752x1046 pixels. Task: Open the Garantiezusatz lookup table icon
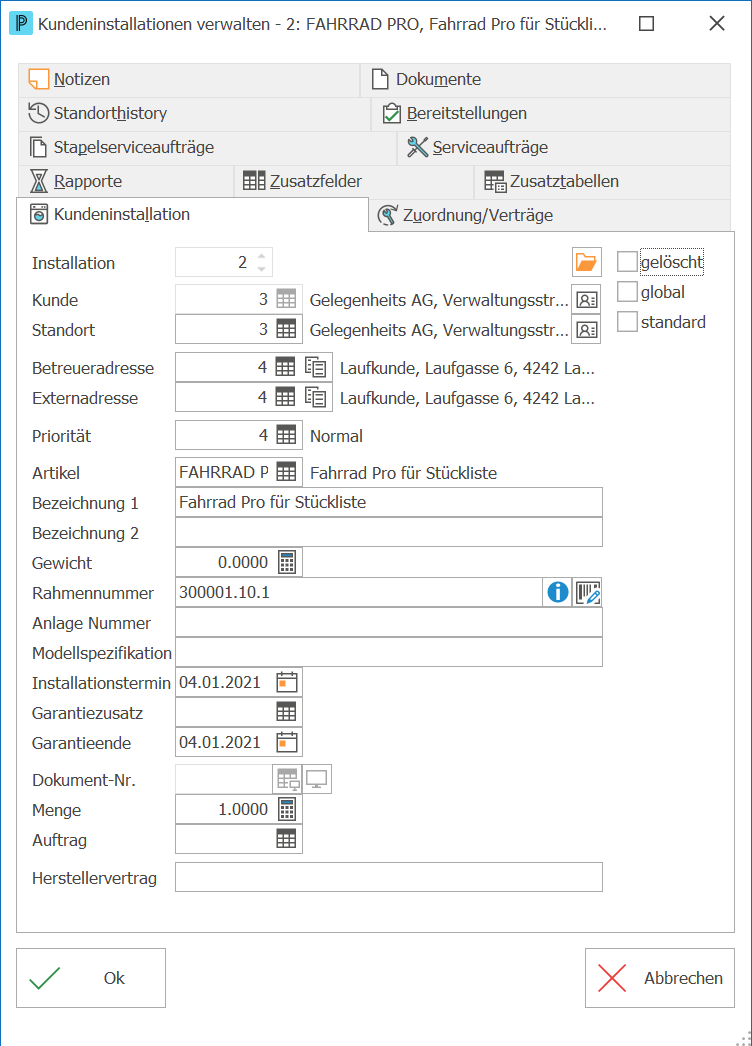click(x=286, y=712)
